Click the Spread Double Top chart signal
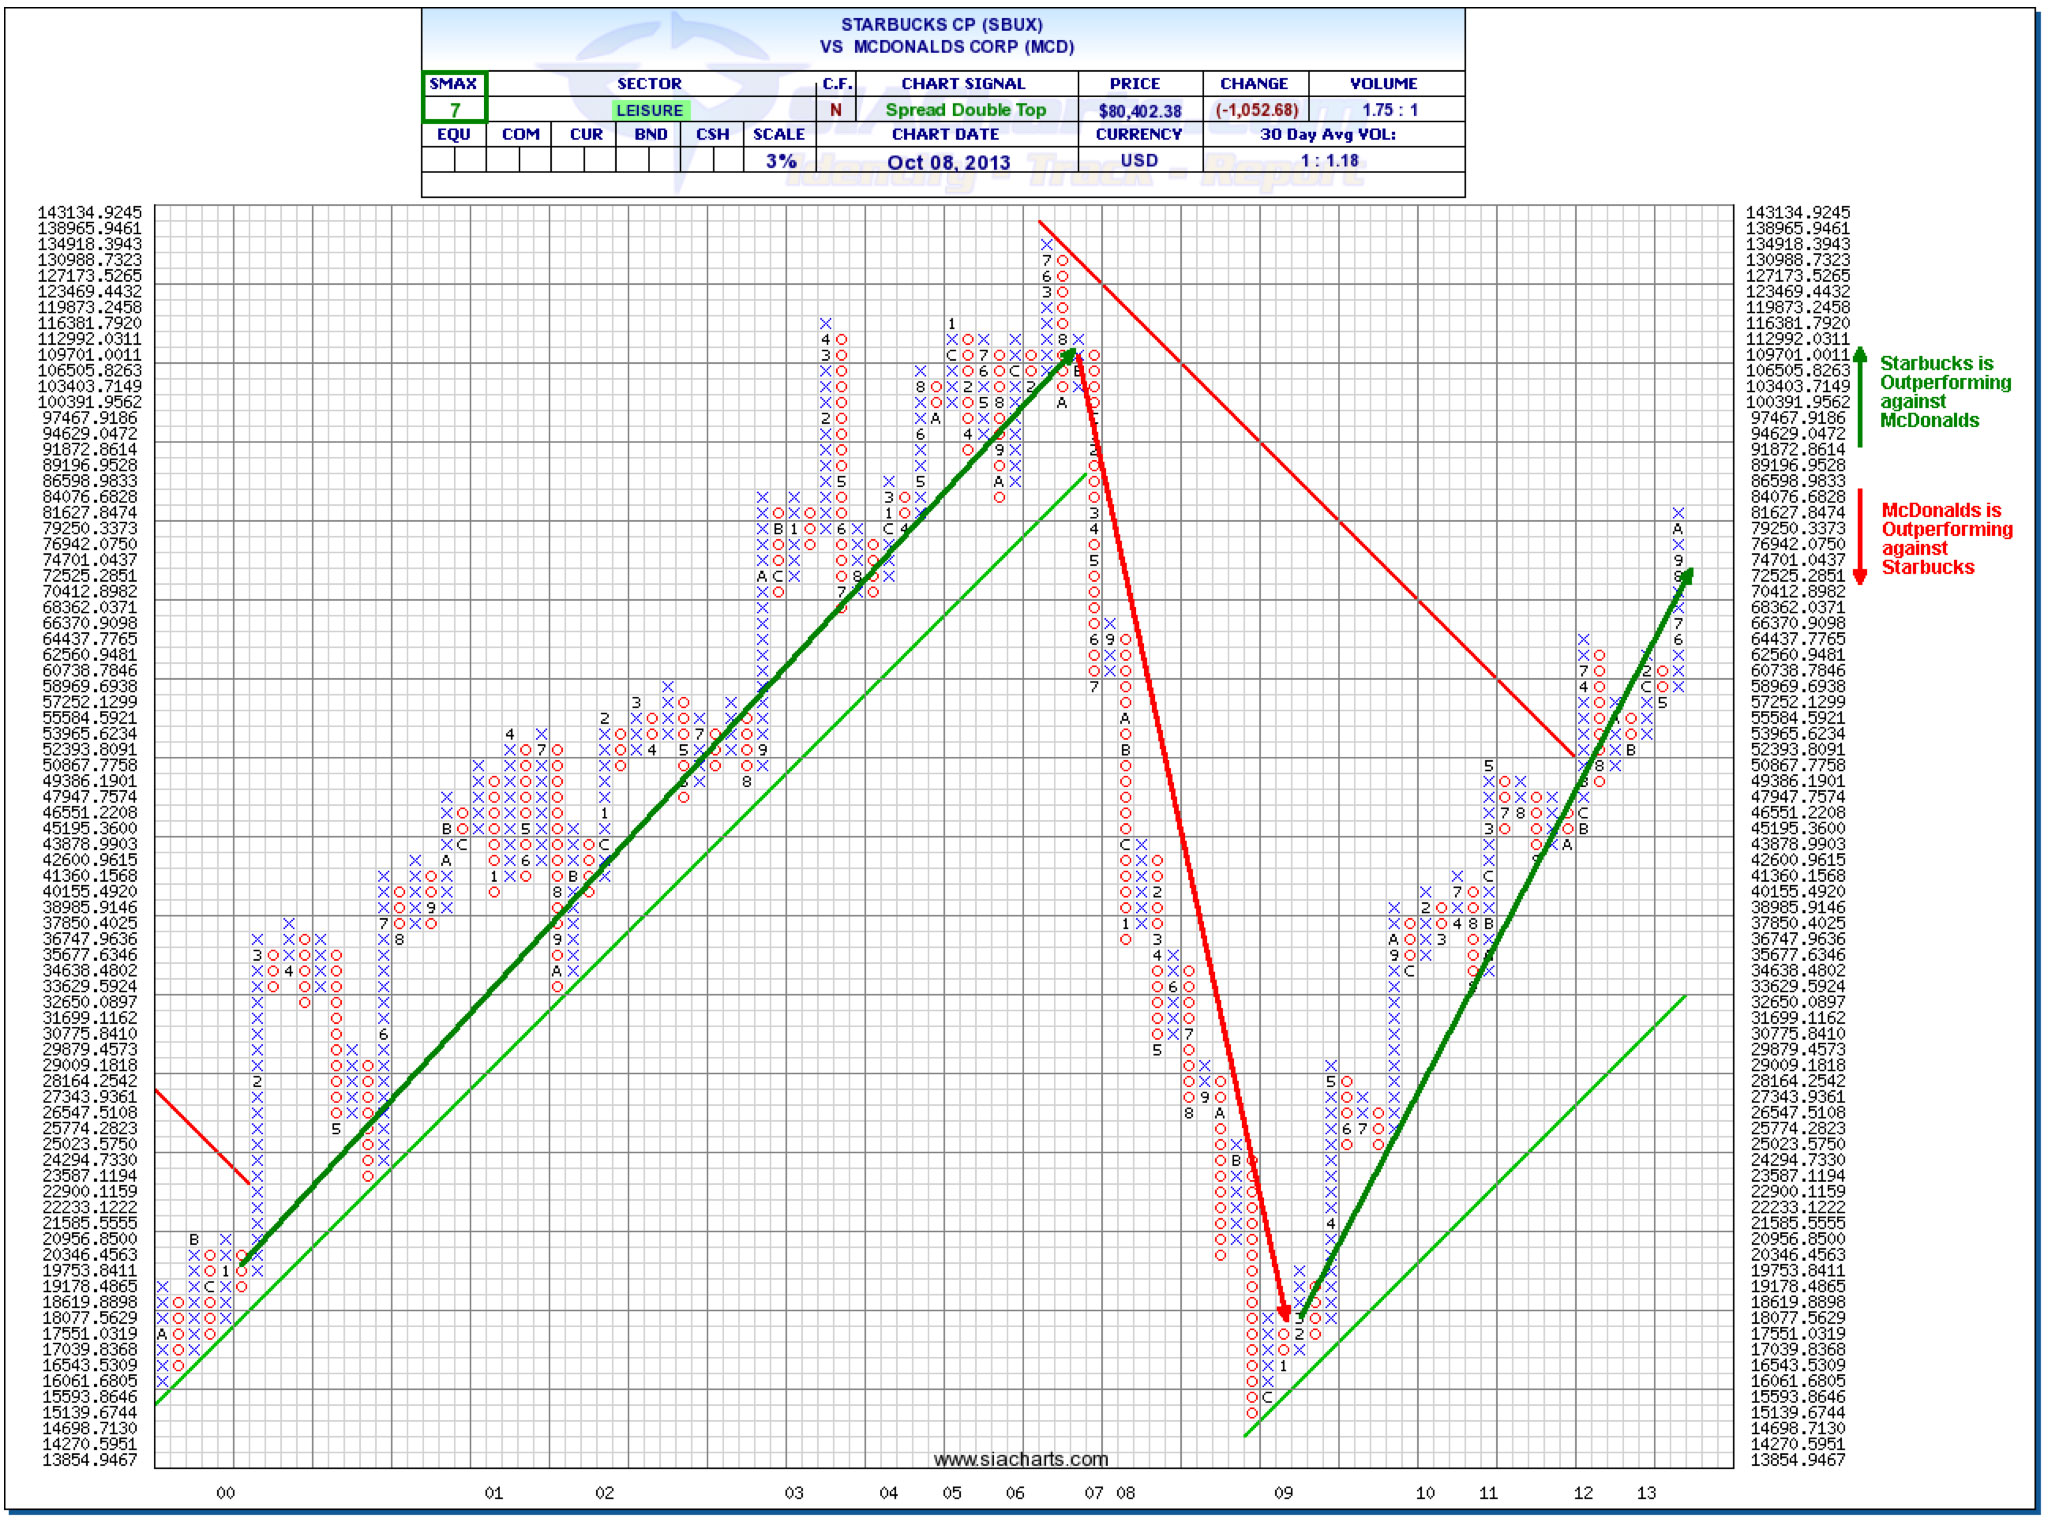2050x1524 pixels. (x=965, y=110)
